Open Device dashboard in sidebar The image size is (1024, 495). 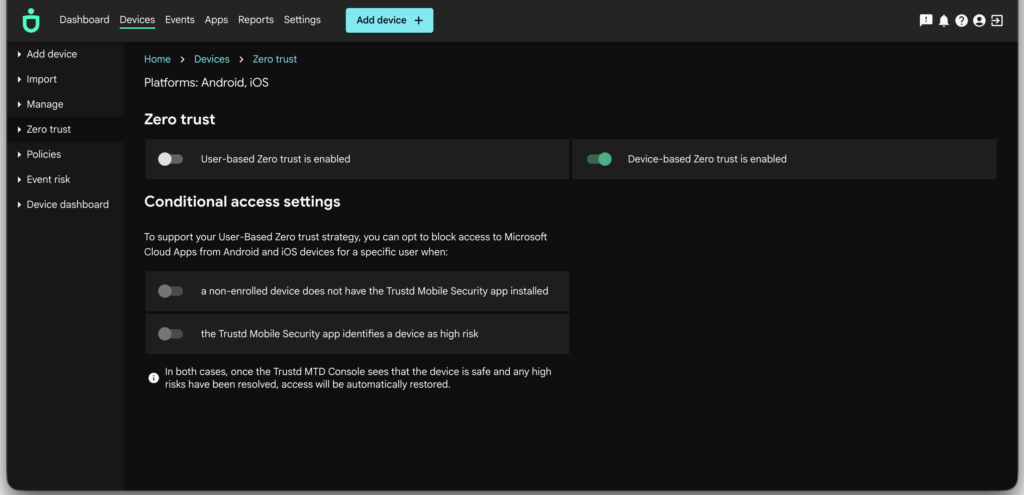pos(67,204)
